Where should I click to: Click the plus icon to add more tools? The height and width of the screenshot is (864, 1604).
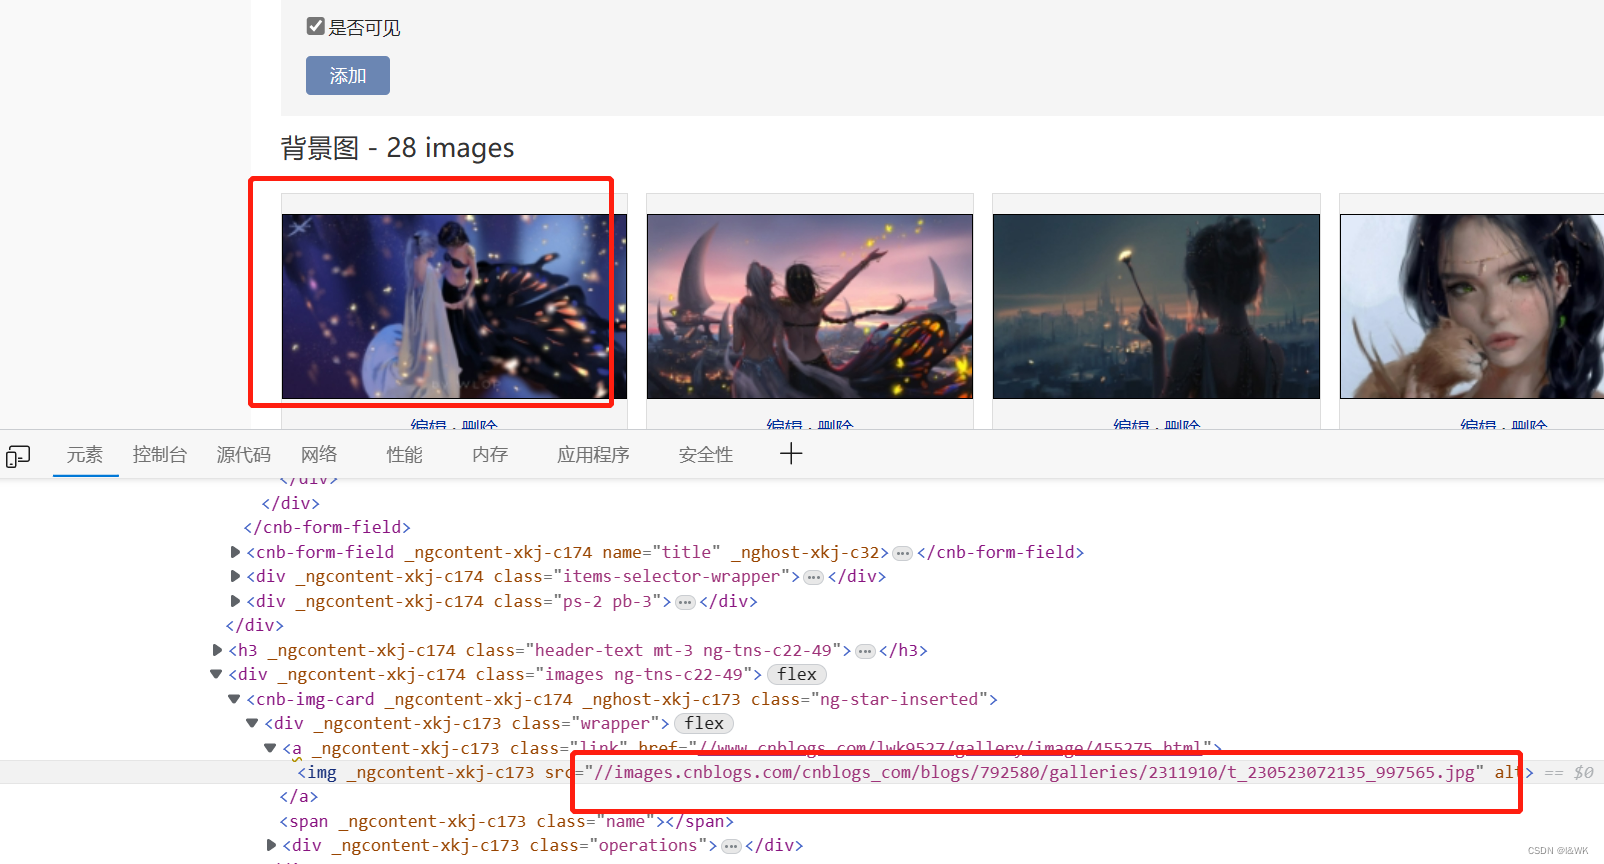tap(791, 454)
